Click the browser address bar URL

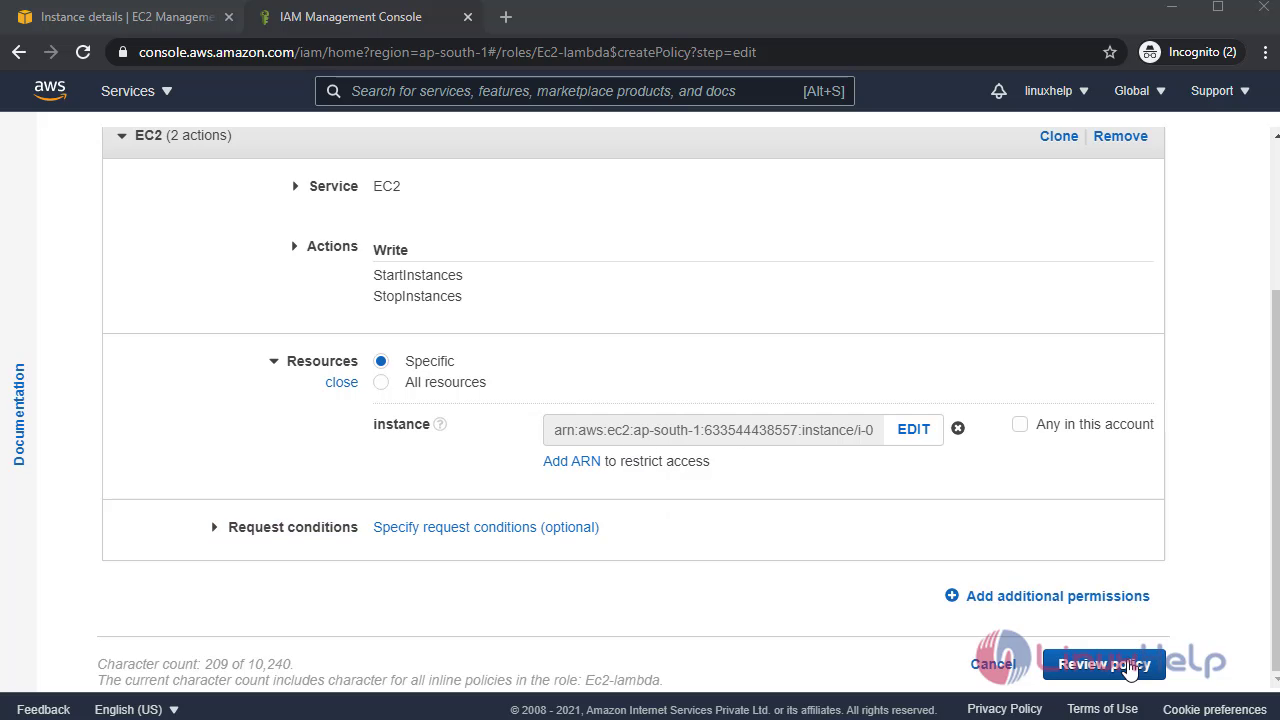point(447,52)
